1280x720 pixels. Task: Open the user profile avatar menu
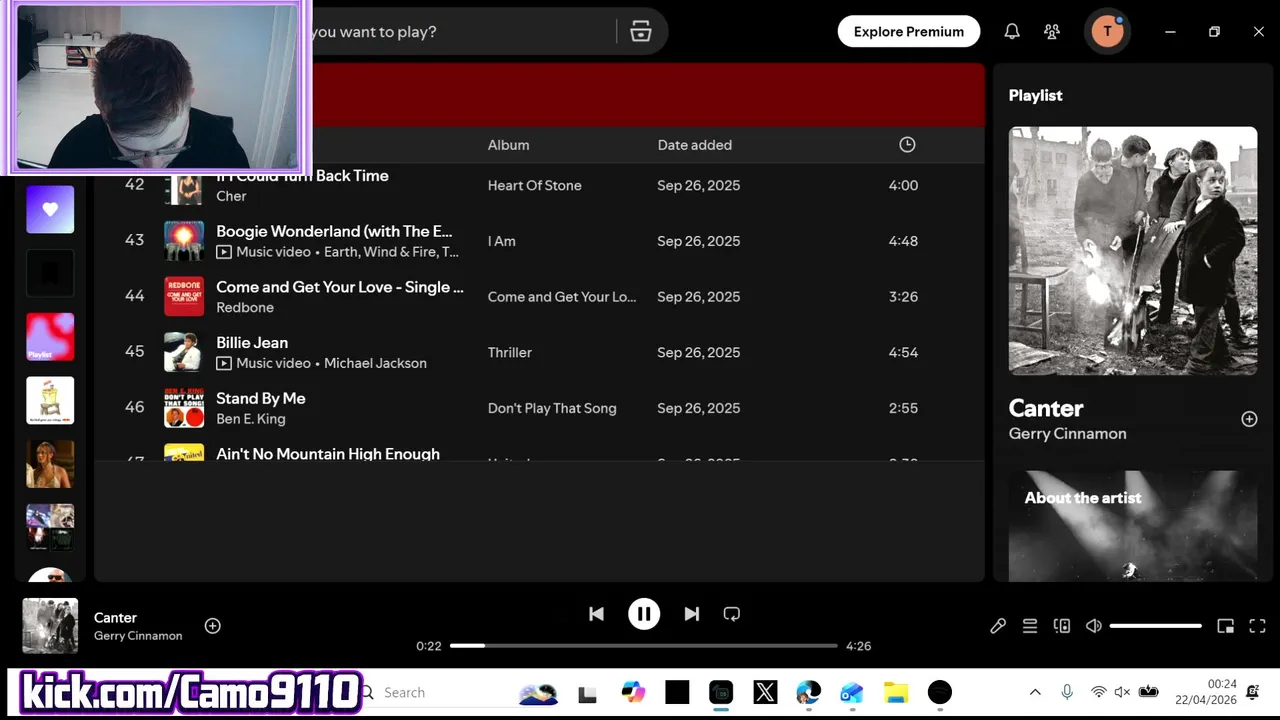(x=1107, y=31)
